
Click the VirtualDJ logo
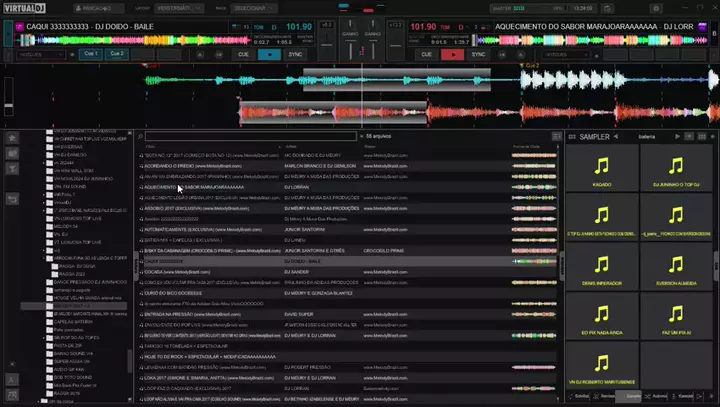pyautogui.click(x=24, y=8)
